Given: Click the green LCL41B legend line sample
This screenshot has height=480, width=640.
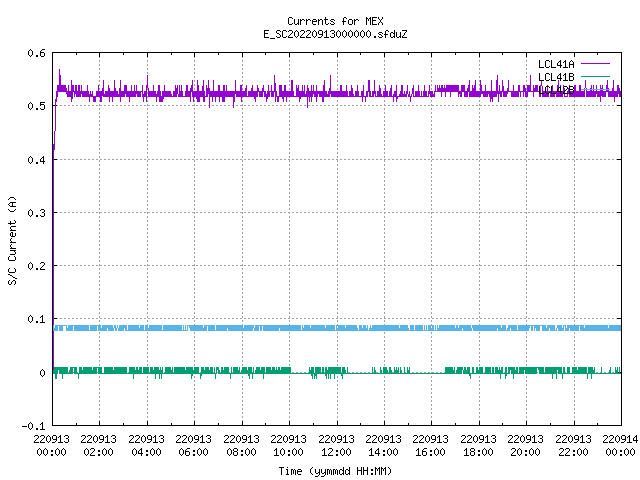Looking at the screenshot, I should (x=595, y=76).
